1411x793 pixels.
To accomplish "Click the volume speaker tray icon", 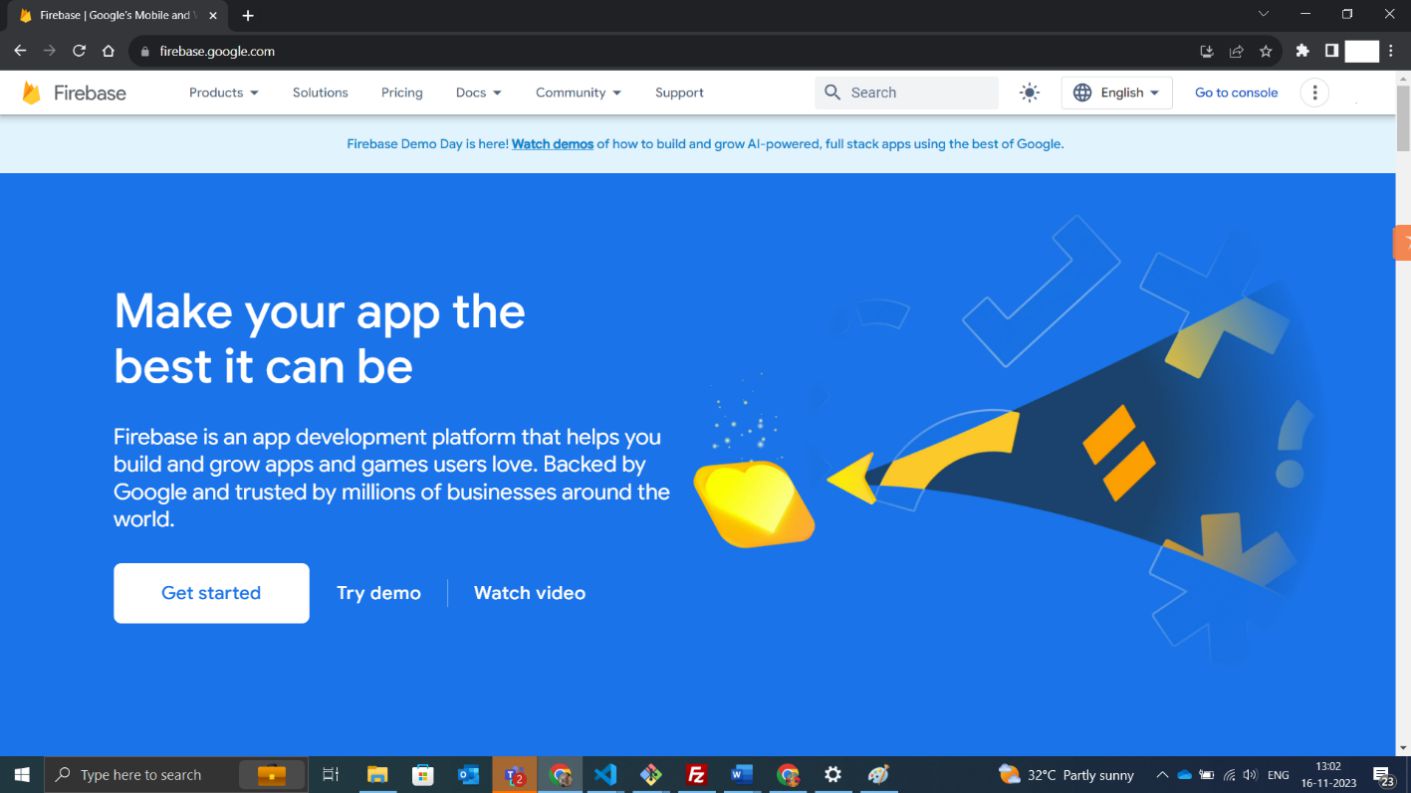I will click(1250, 775).
